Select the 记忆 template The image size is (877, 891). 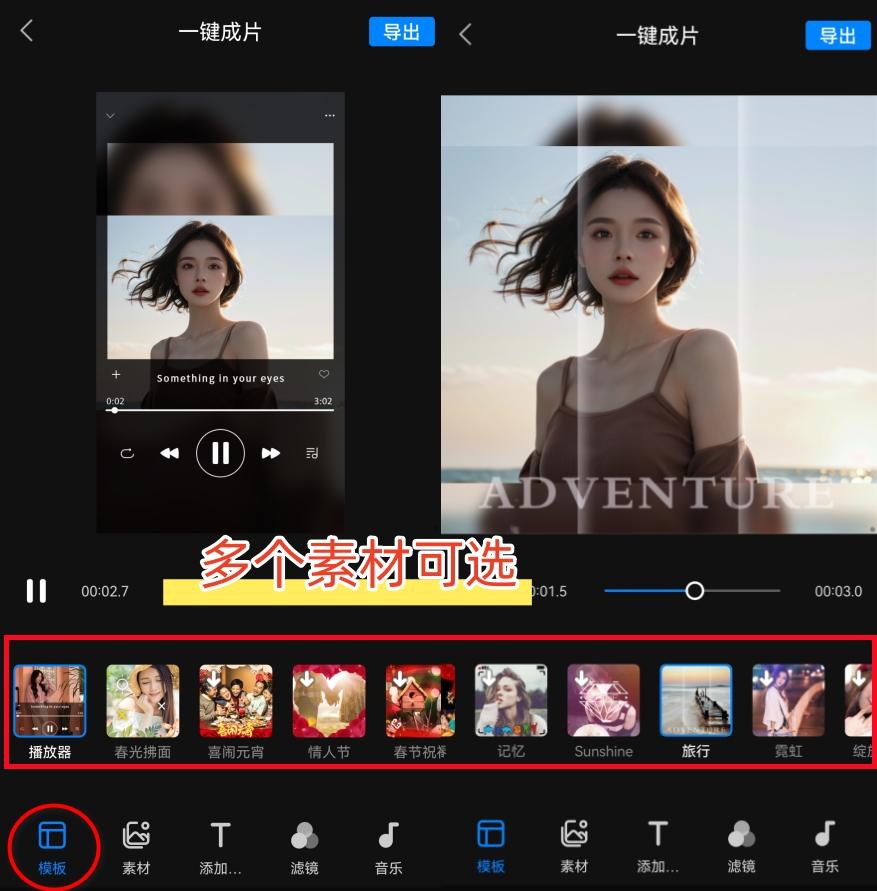click(x=511, y=700)
